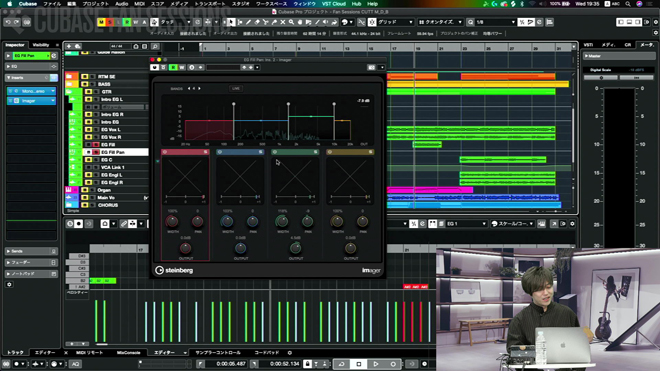Toggle LIVE button in Imager
Viewport: 660px width, 371px height.
tap(236, 88)
